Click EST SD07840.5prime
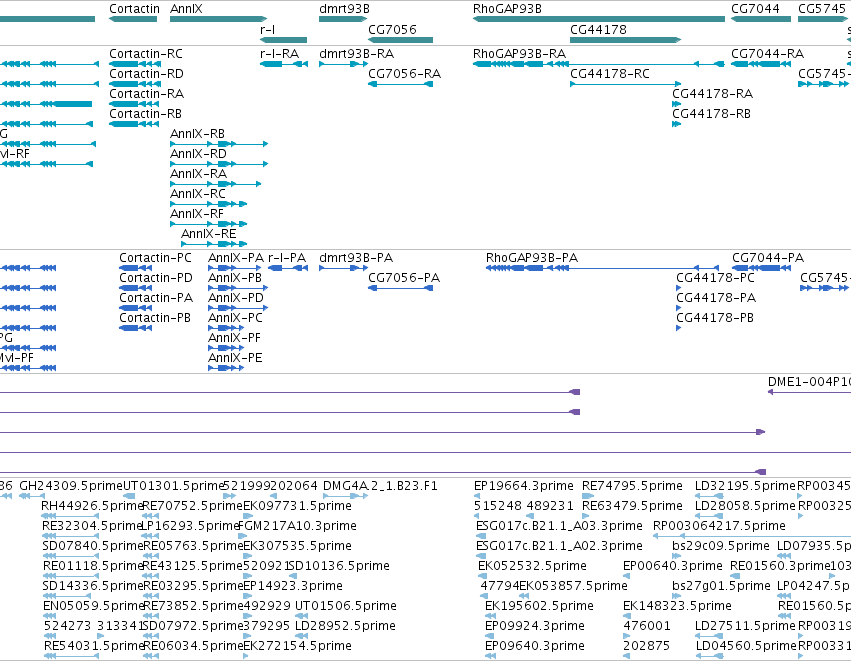The width and height of the screenshot is (851, 661). (71, 556)
